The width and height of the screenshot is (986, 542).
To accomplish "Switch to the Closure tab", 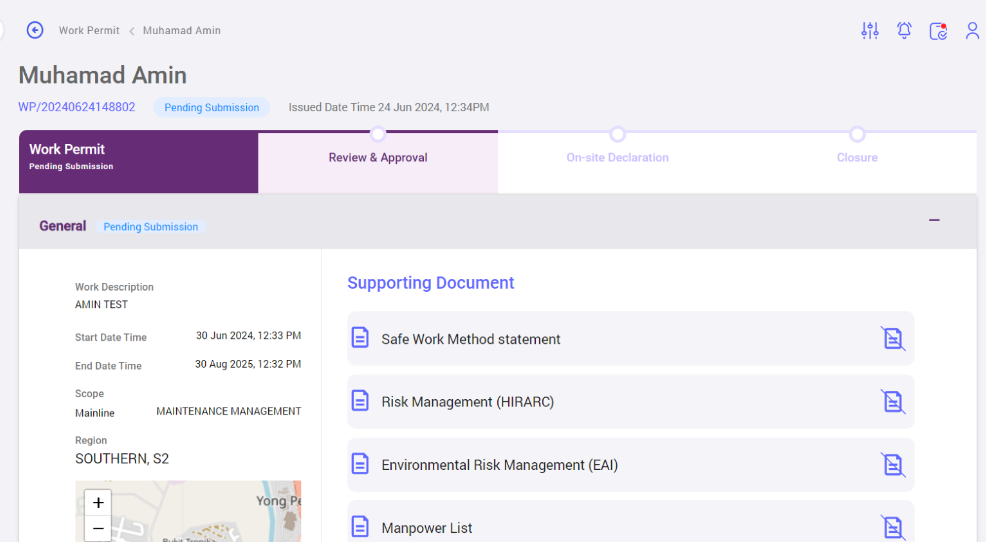I will 857,162.
